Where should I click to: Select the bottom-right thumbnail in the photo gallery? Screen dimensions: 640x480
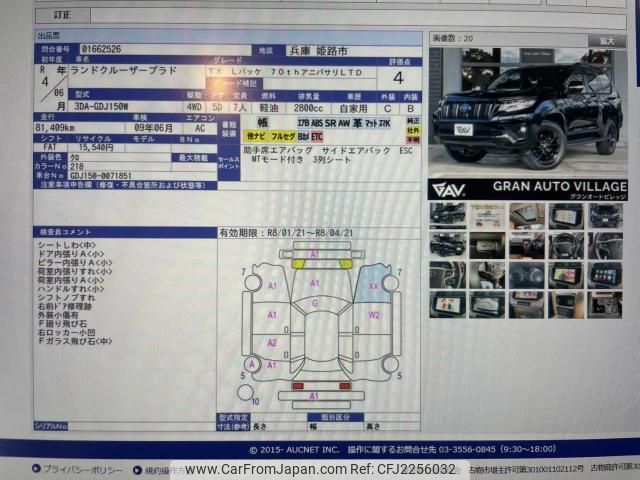coord(606,304)
